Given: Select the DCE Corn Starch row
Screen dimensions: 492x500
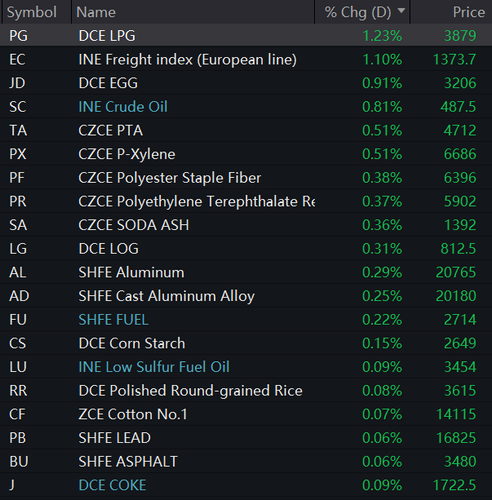Looking at the screenshot, I should pos(246,343).
